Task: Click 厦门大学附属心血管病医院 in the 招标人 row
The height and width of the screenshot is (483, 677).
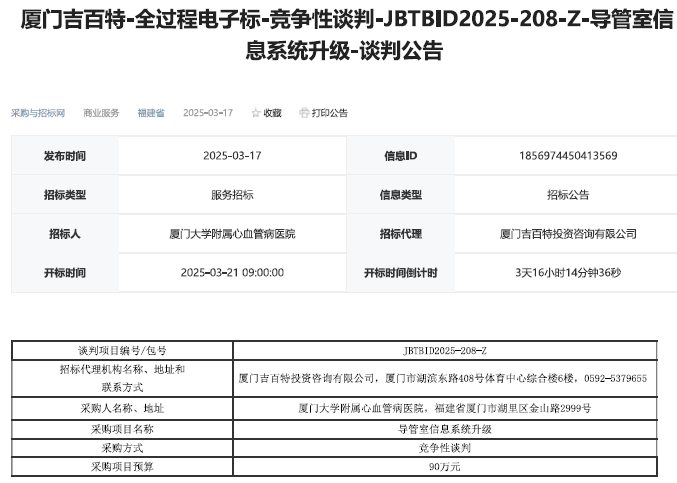Action: [x=232, y=234]
